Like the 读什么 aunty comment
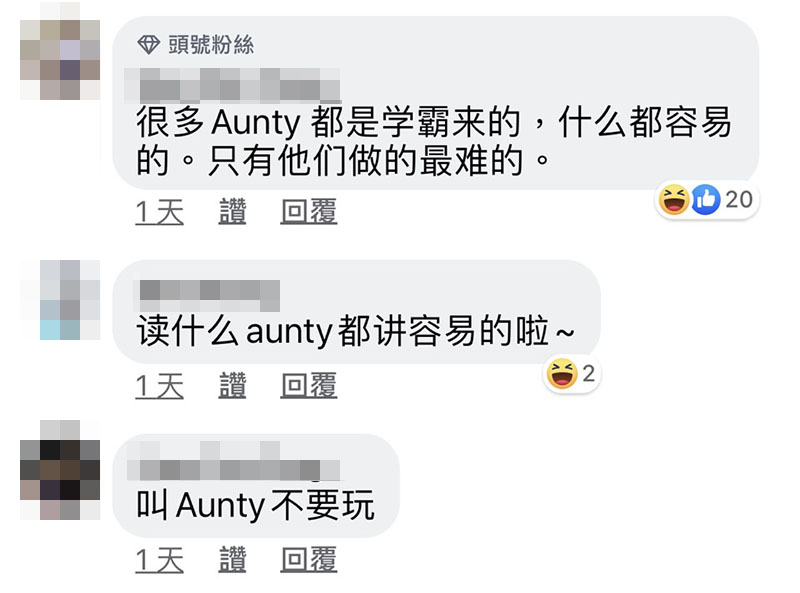 232,385
